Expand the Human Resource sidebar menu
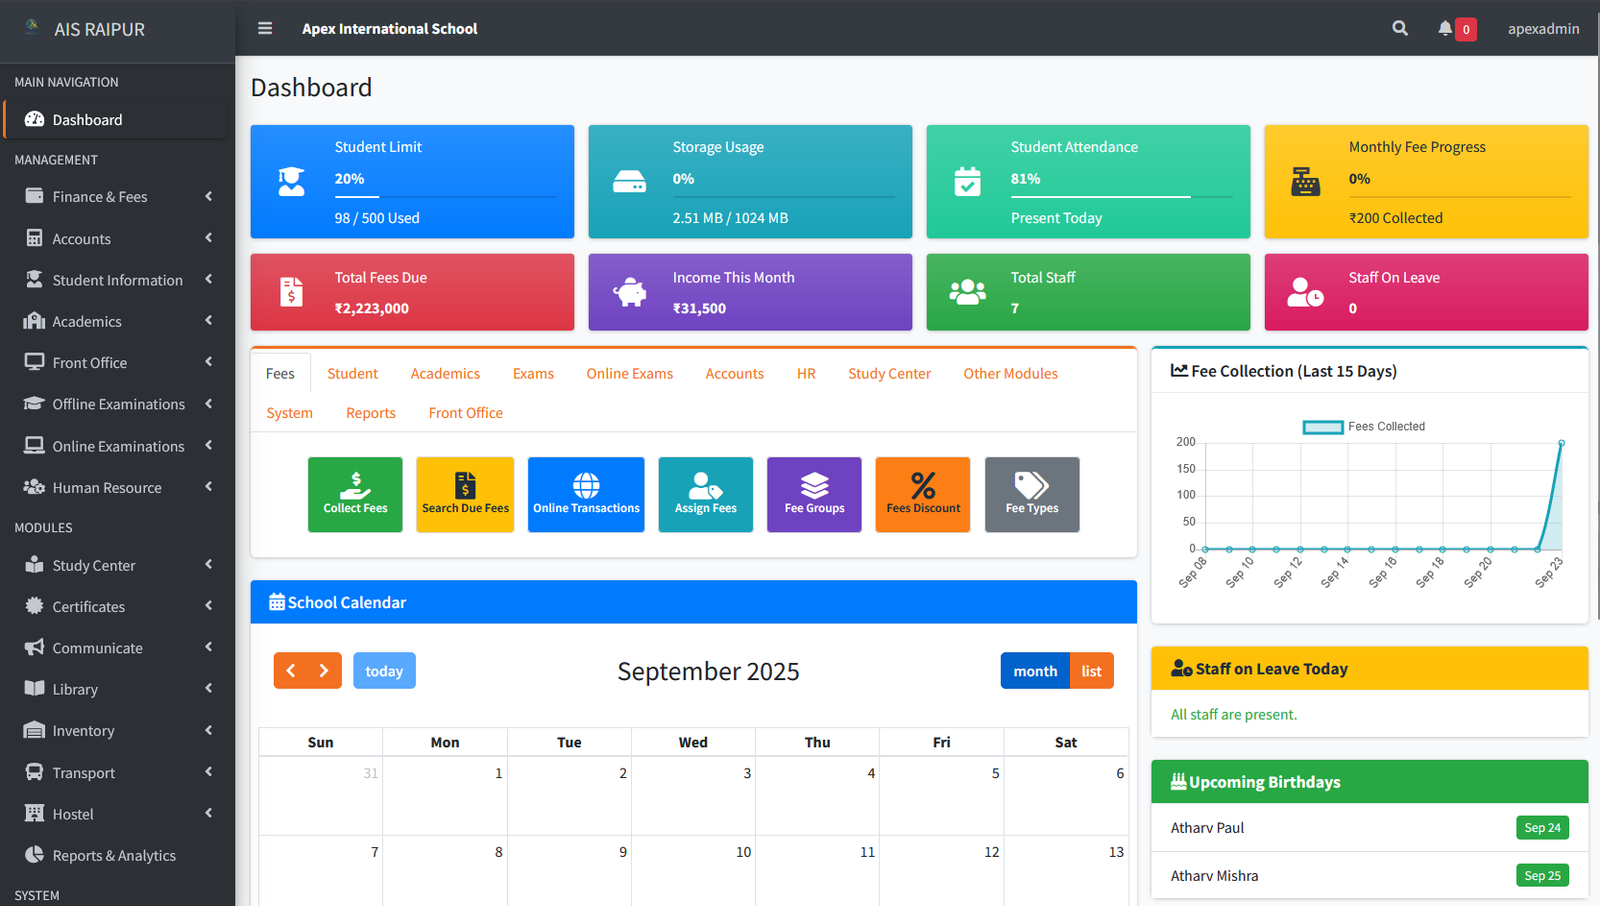The height and width of the screenshot is (906, 1600). point(106,487)
